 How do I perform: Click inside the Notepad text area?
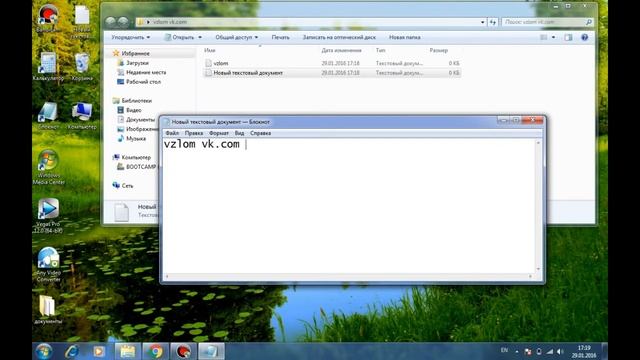click(349, 206)
